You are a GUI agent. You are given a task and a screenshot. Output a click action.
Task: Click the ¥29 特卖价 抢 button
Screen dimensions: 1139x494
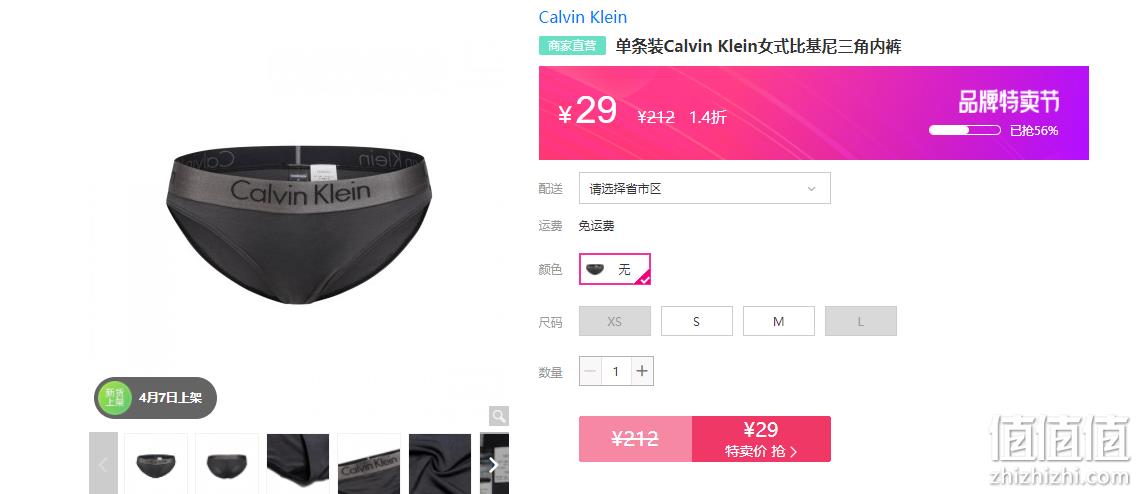tap(761, 439)
